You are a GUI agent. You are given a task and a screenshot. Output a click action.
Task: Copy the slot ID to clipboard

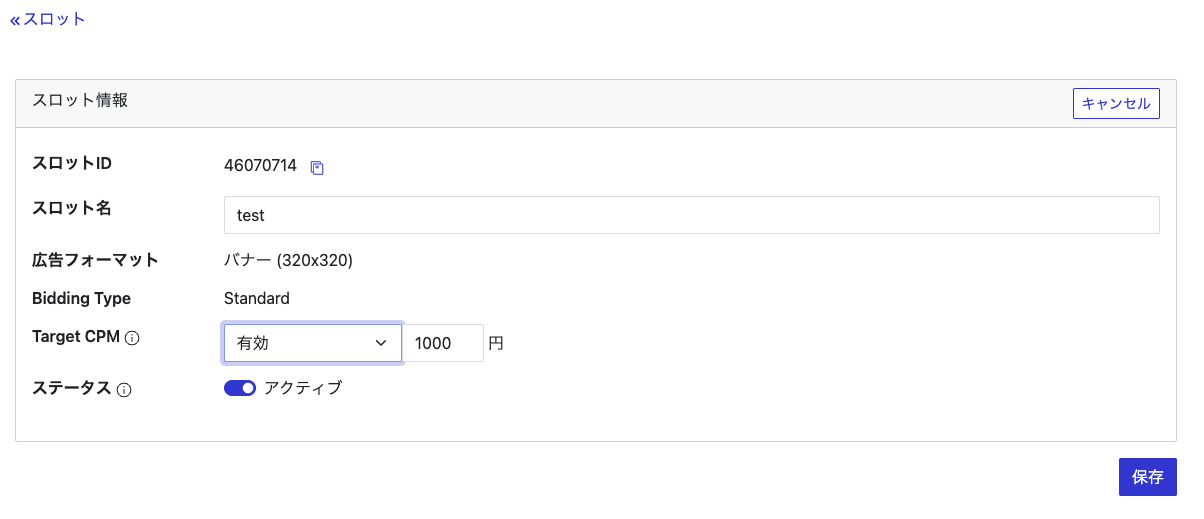click(x=317, y=168)
